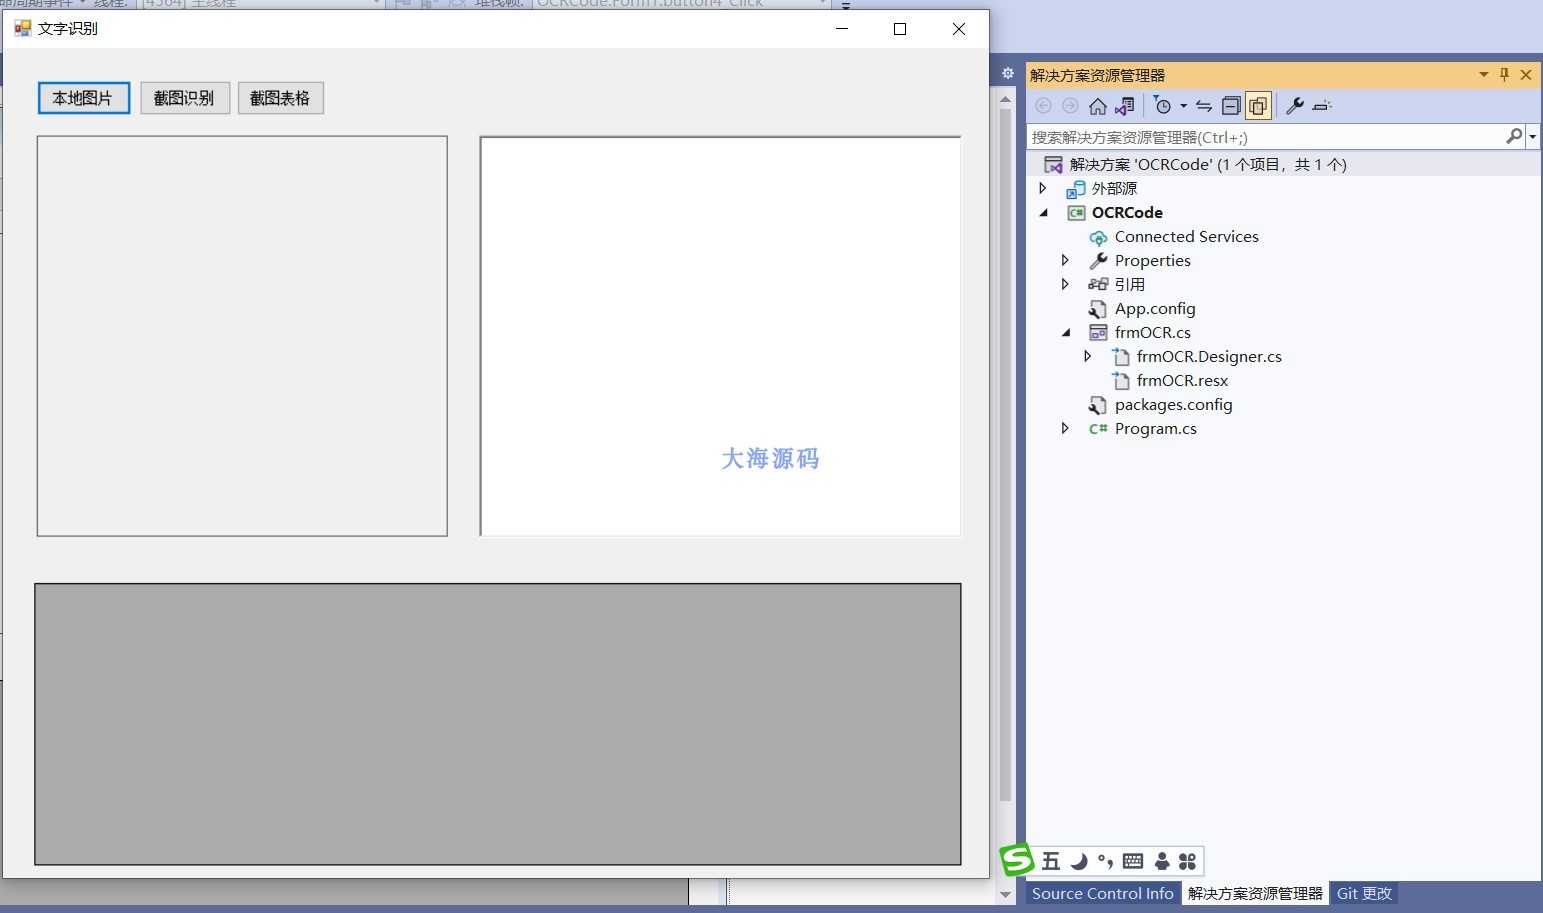The width and height of the screenshot is (1543, 913).
Task: Expand the frmOCR.Designer.cs node
Action: [x=1088, y=356]
